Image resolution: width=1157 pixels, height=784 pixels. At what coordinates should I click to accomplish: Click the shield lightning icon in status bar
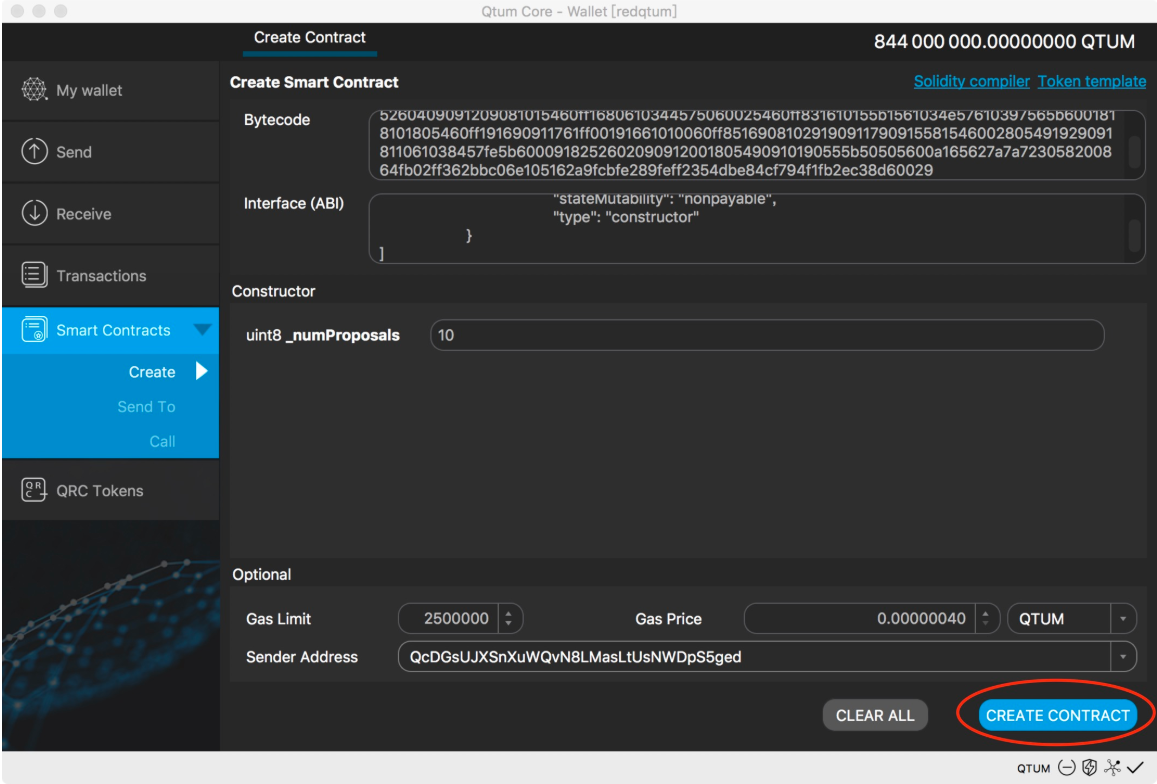point(1089,768)
